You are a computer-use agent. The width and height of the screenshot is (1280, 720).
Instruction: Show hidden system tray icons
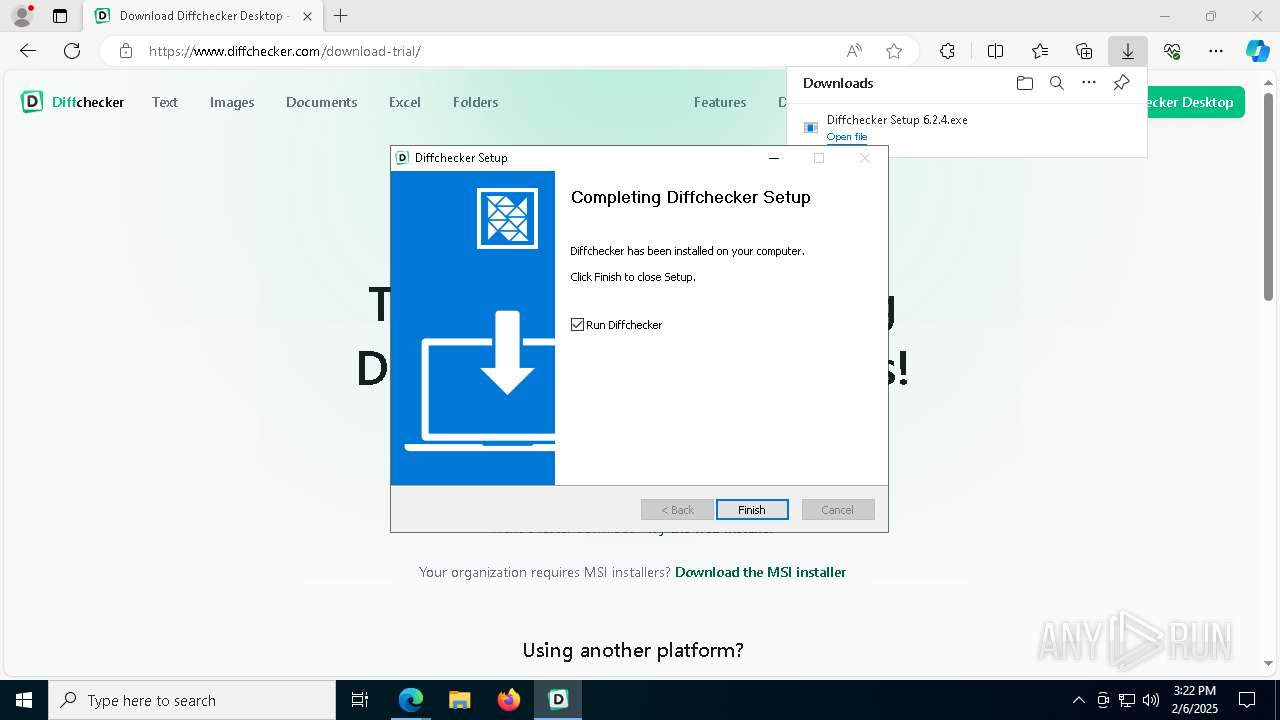point(1078,700)
